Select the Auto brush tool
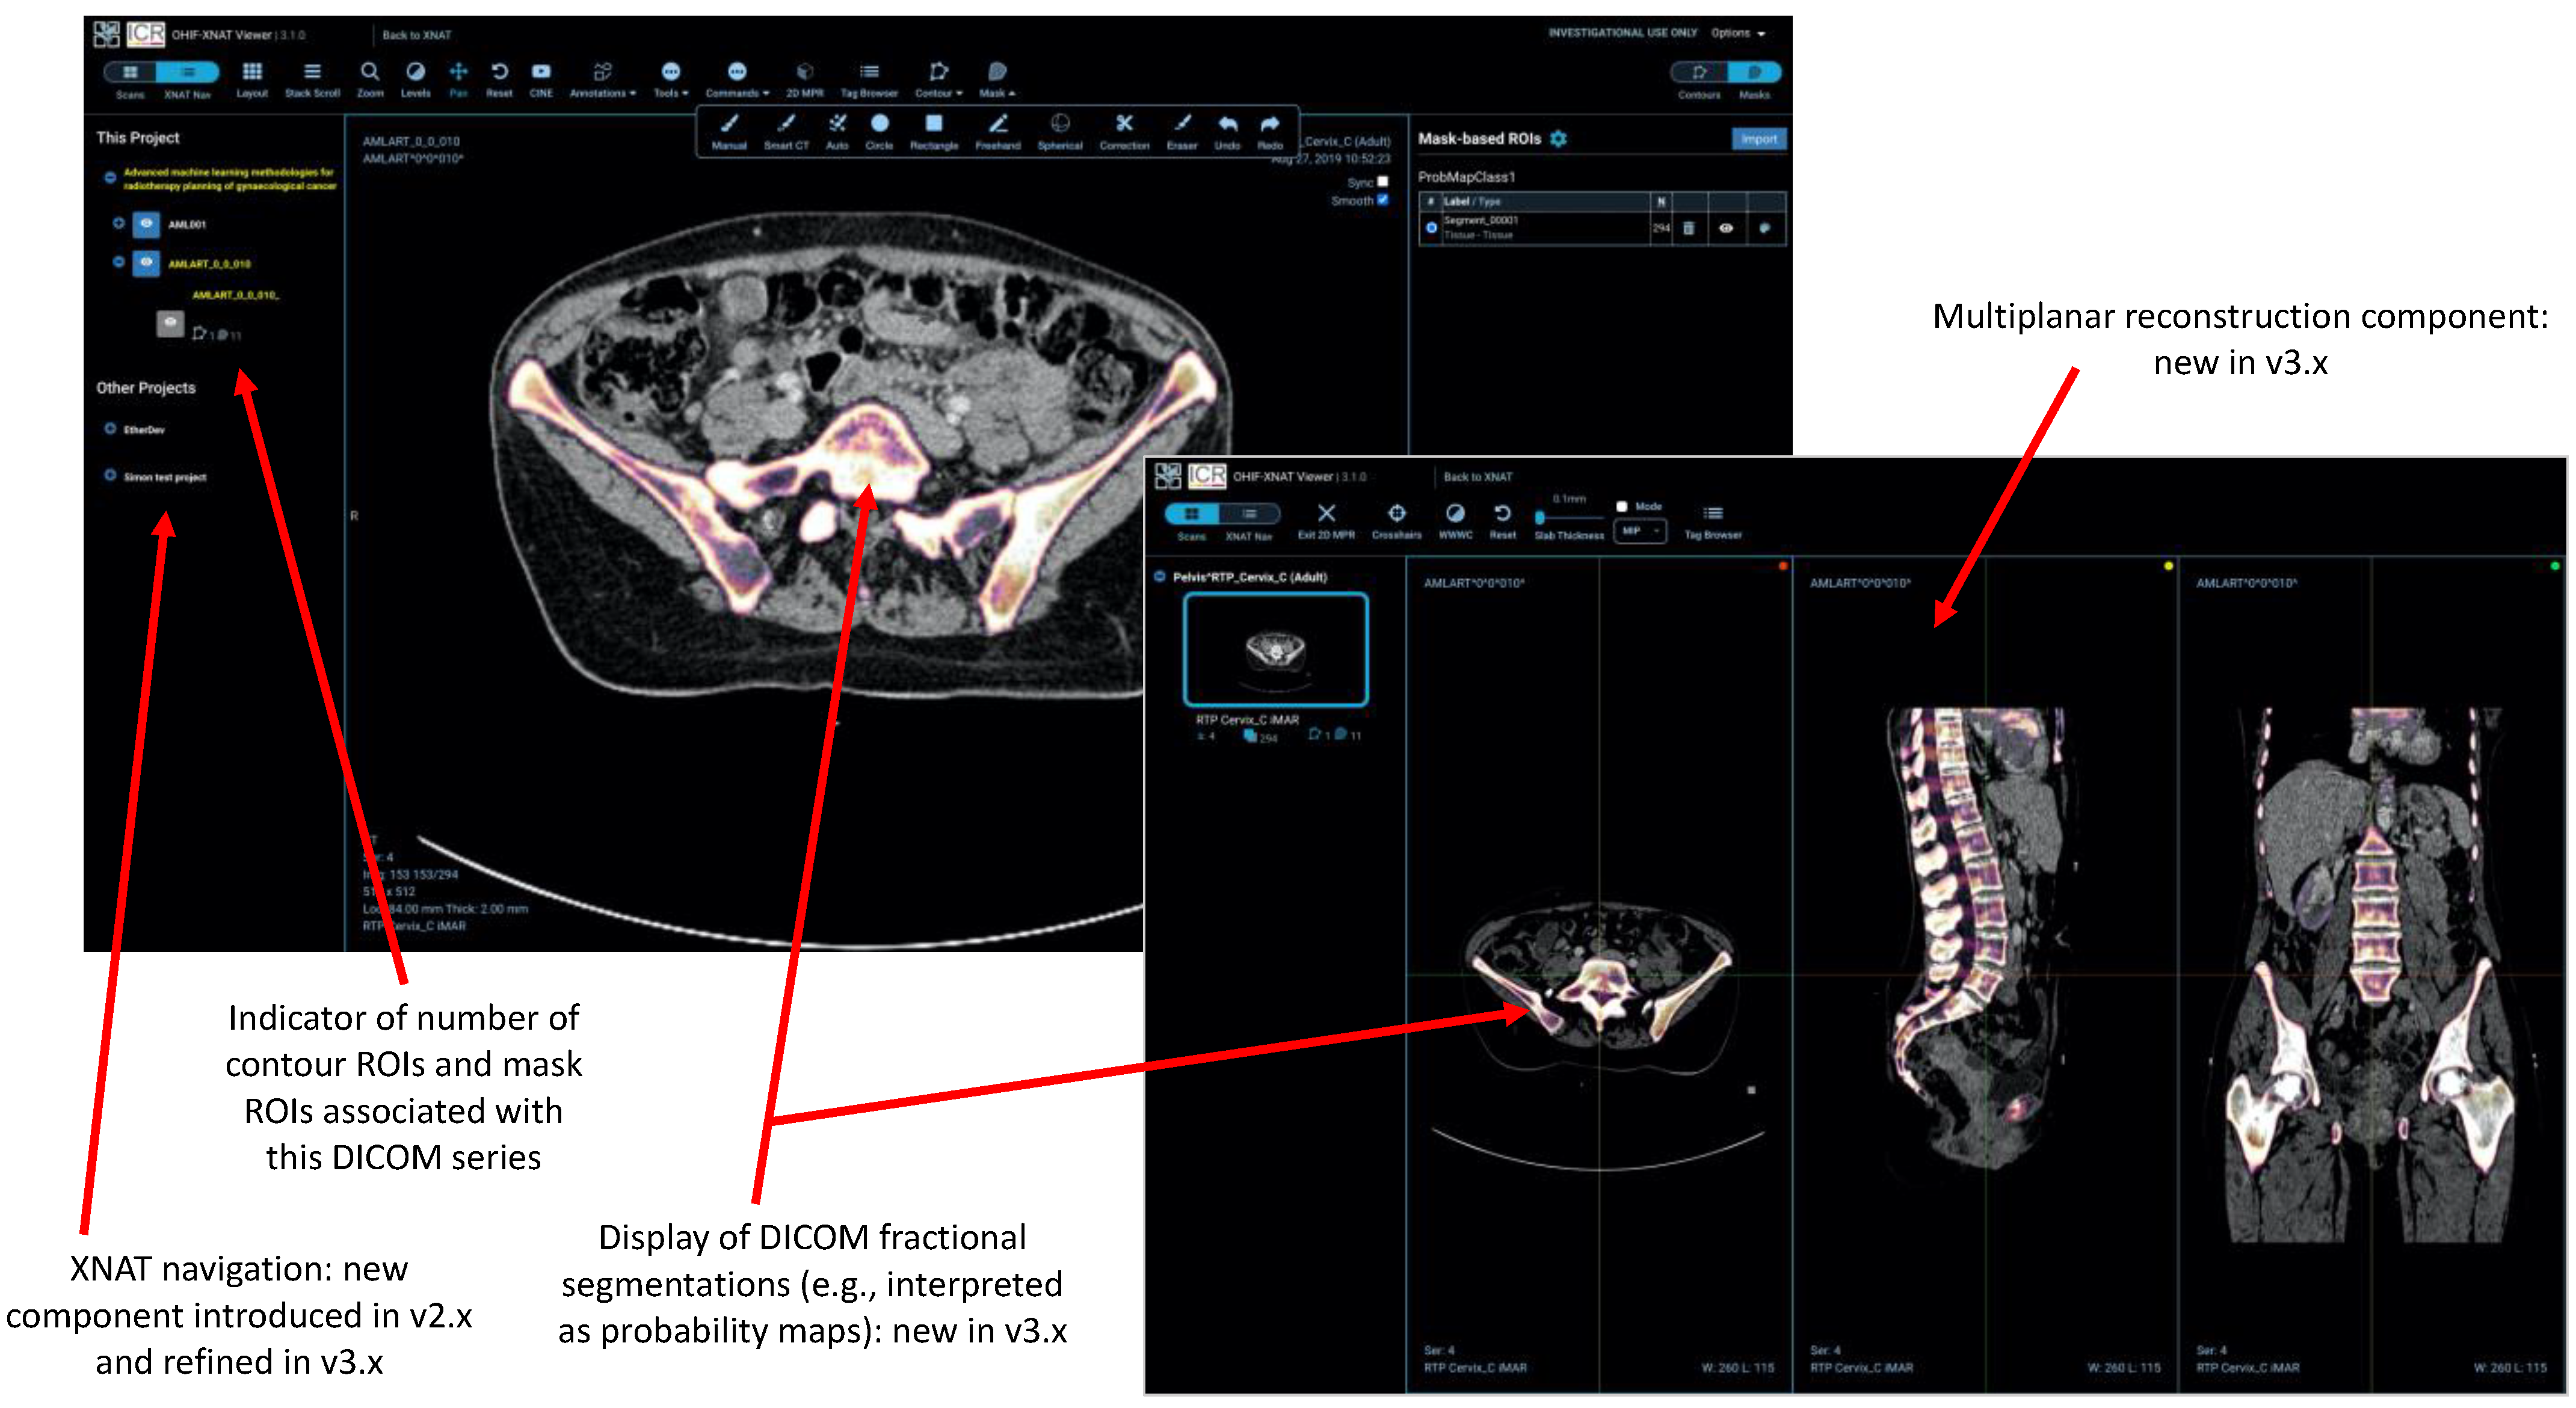This screenshot has width=2576, height=1408. click(x=837, y=131)
